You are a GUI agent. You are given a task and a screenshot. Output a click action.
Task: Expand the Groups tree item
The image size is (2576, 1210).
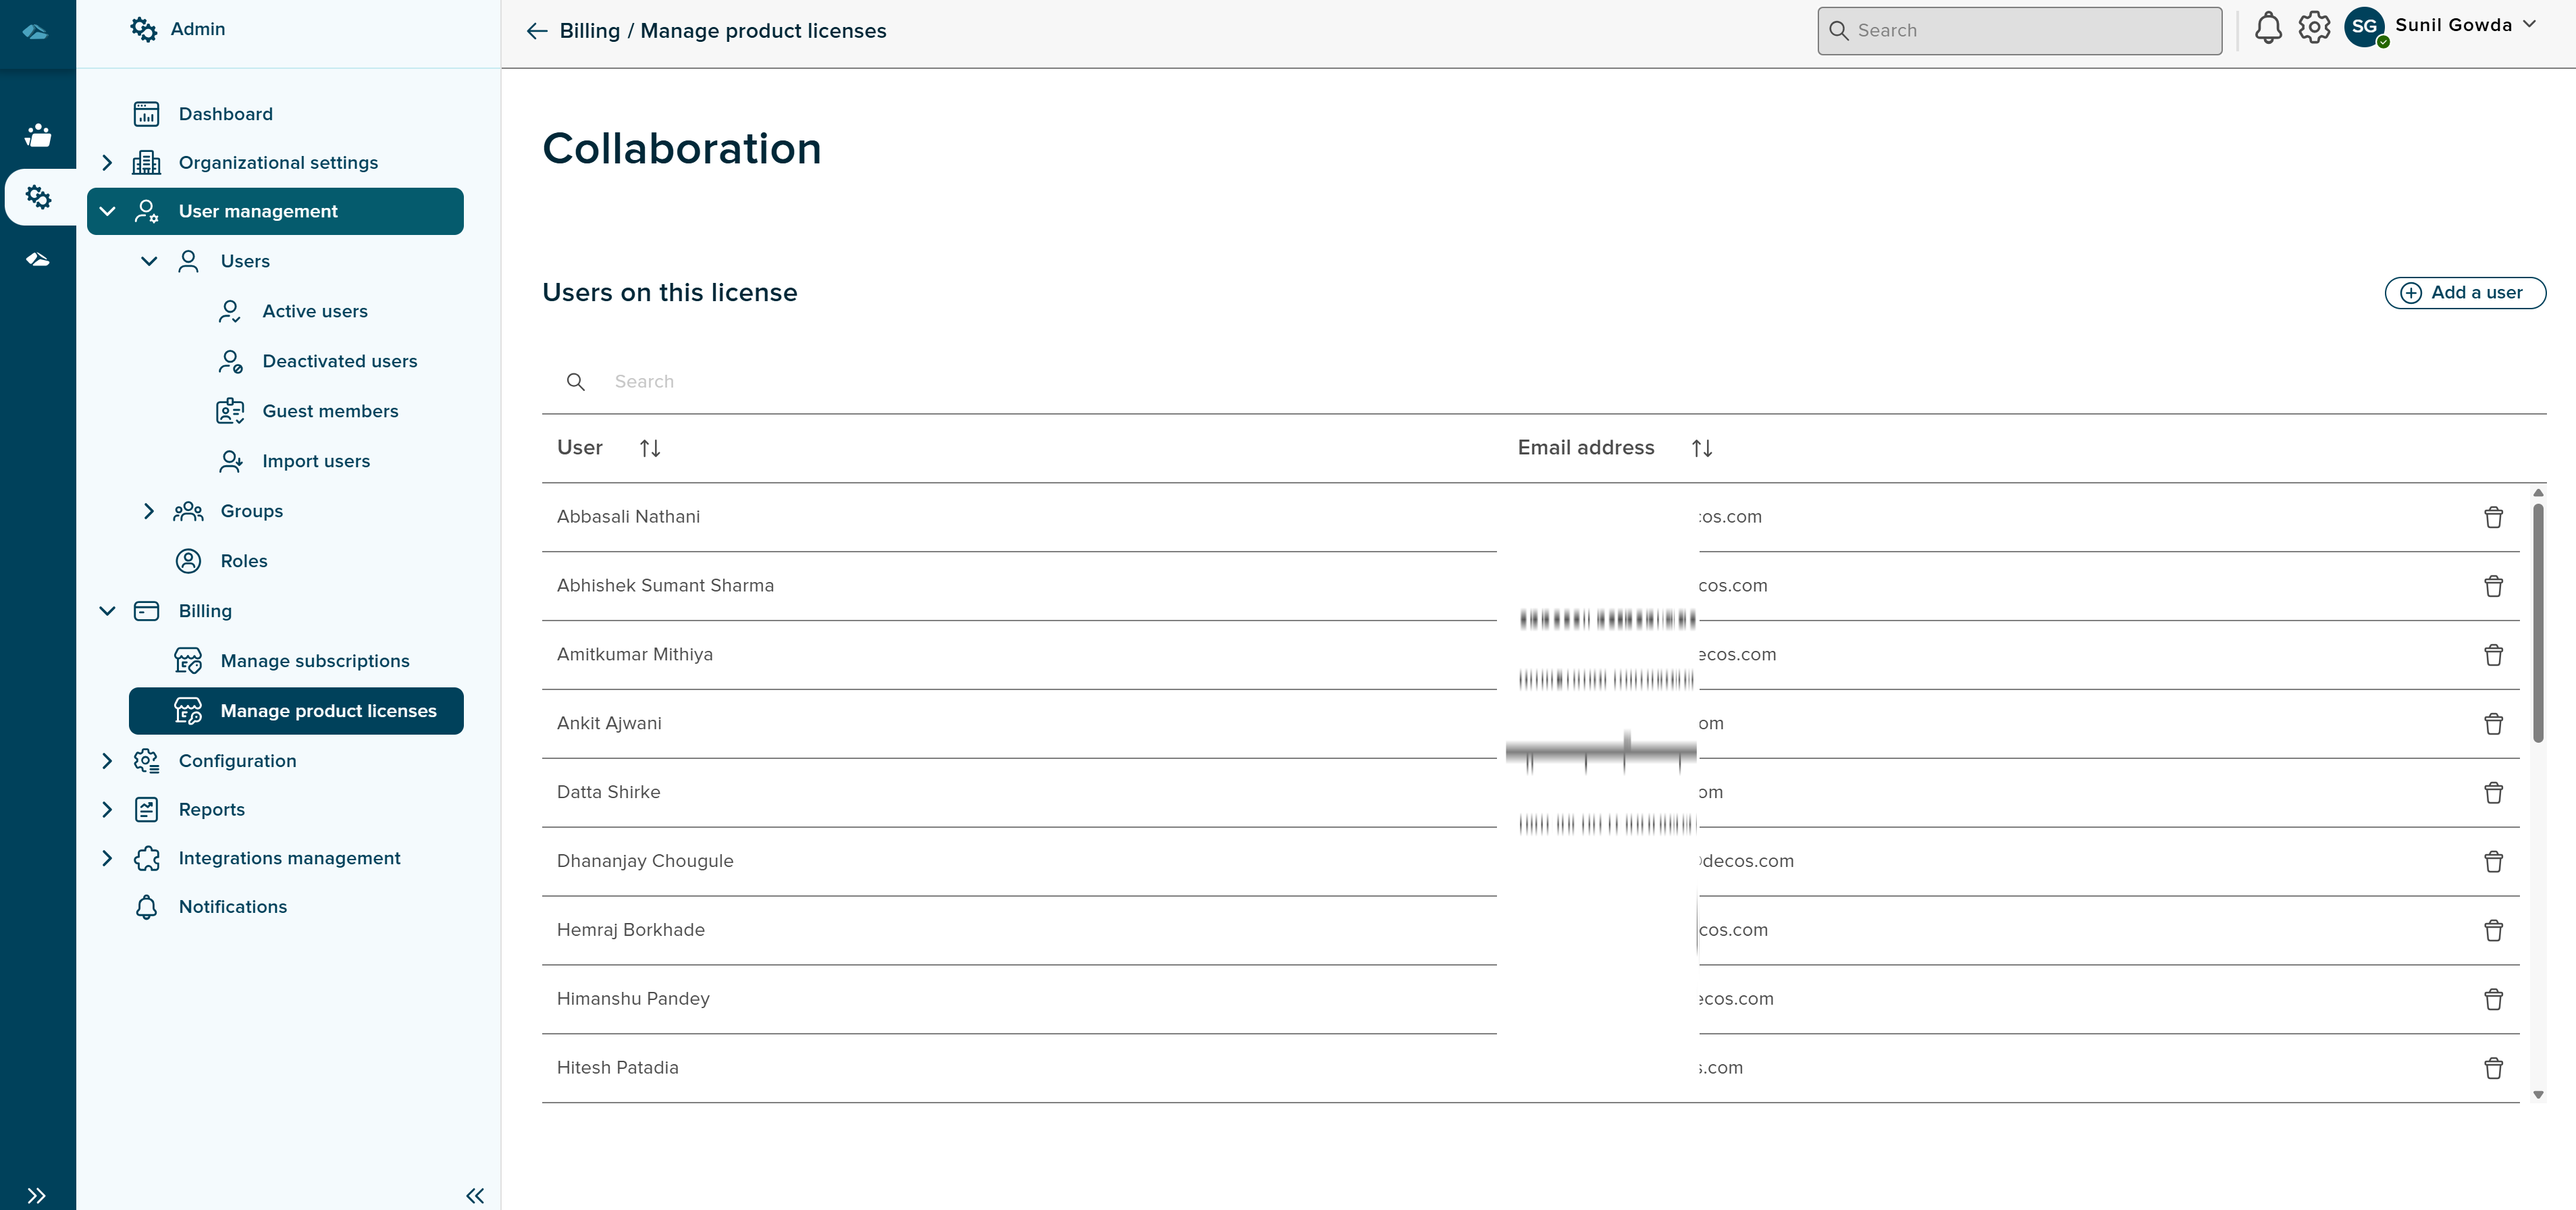148,511
